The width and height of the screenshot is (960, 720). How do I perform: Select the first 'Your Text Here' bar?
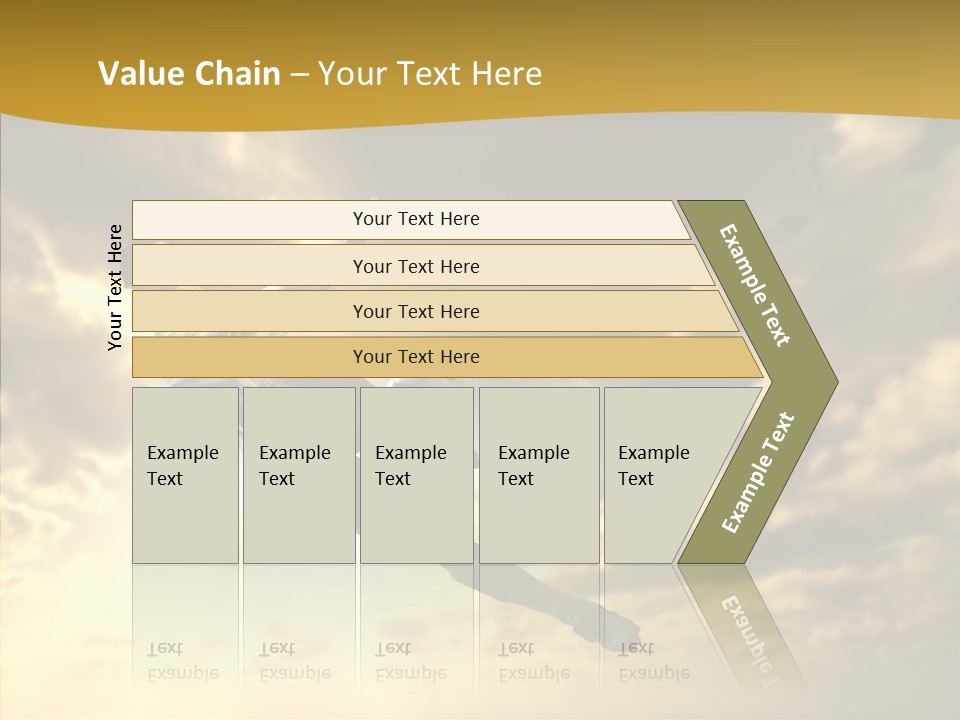(416, 219)
